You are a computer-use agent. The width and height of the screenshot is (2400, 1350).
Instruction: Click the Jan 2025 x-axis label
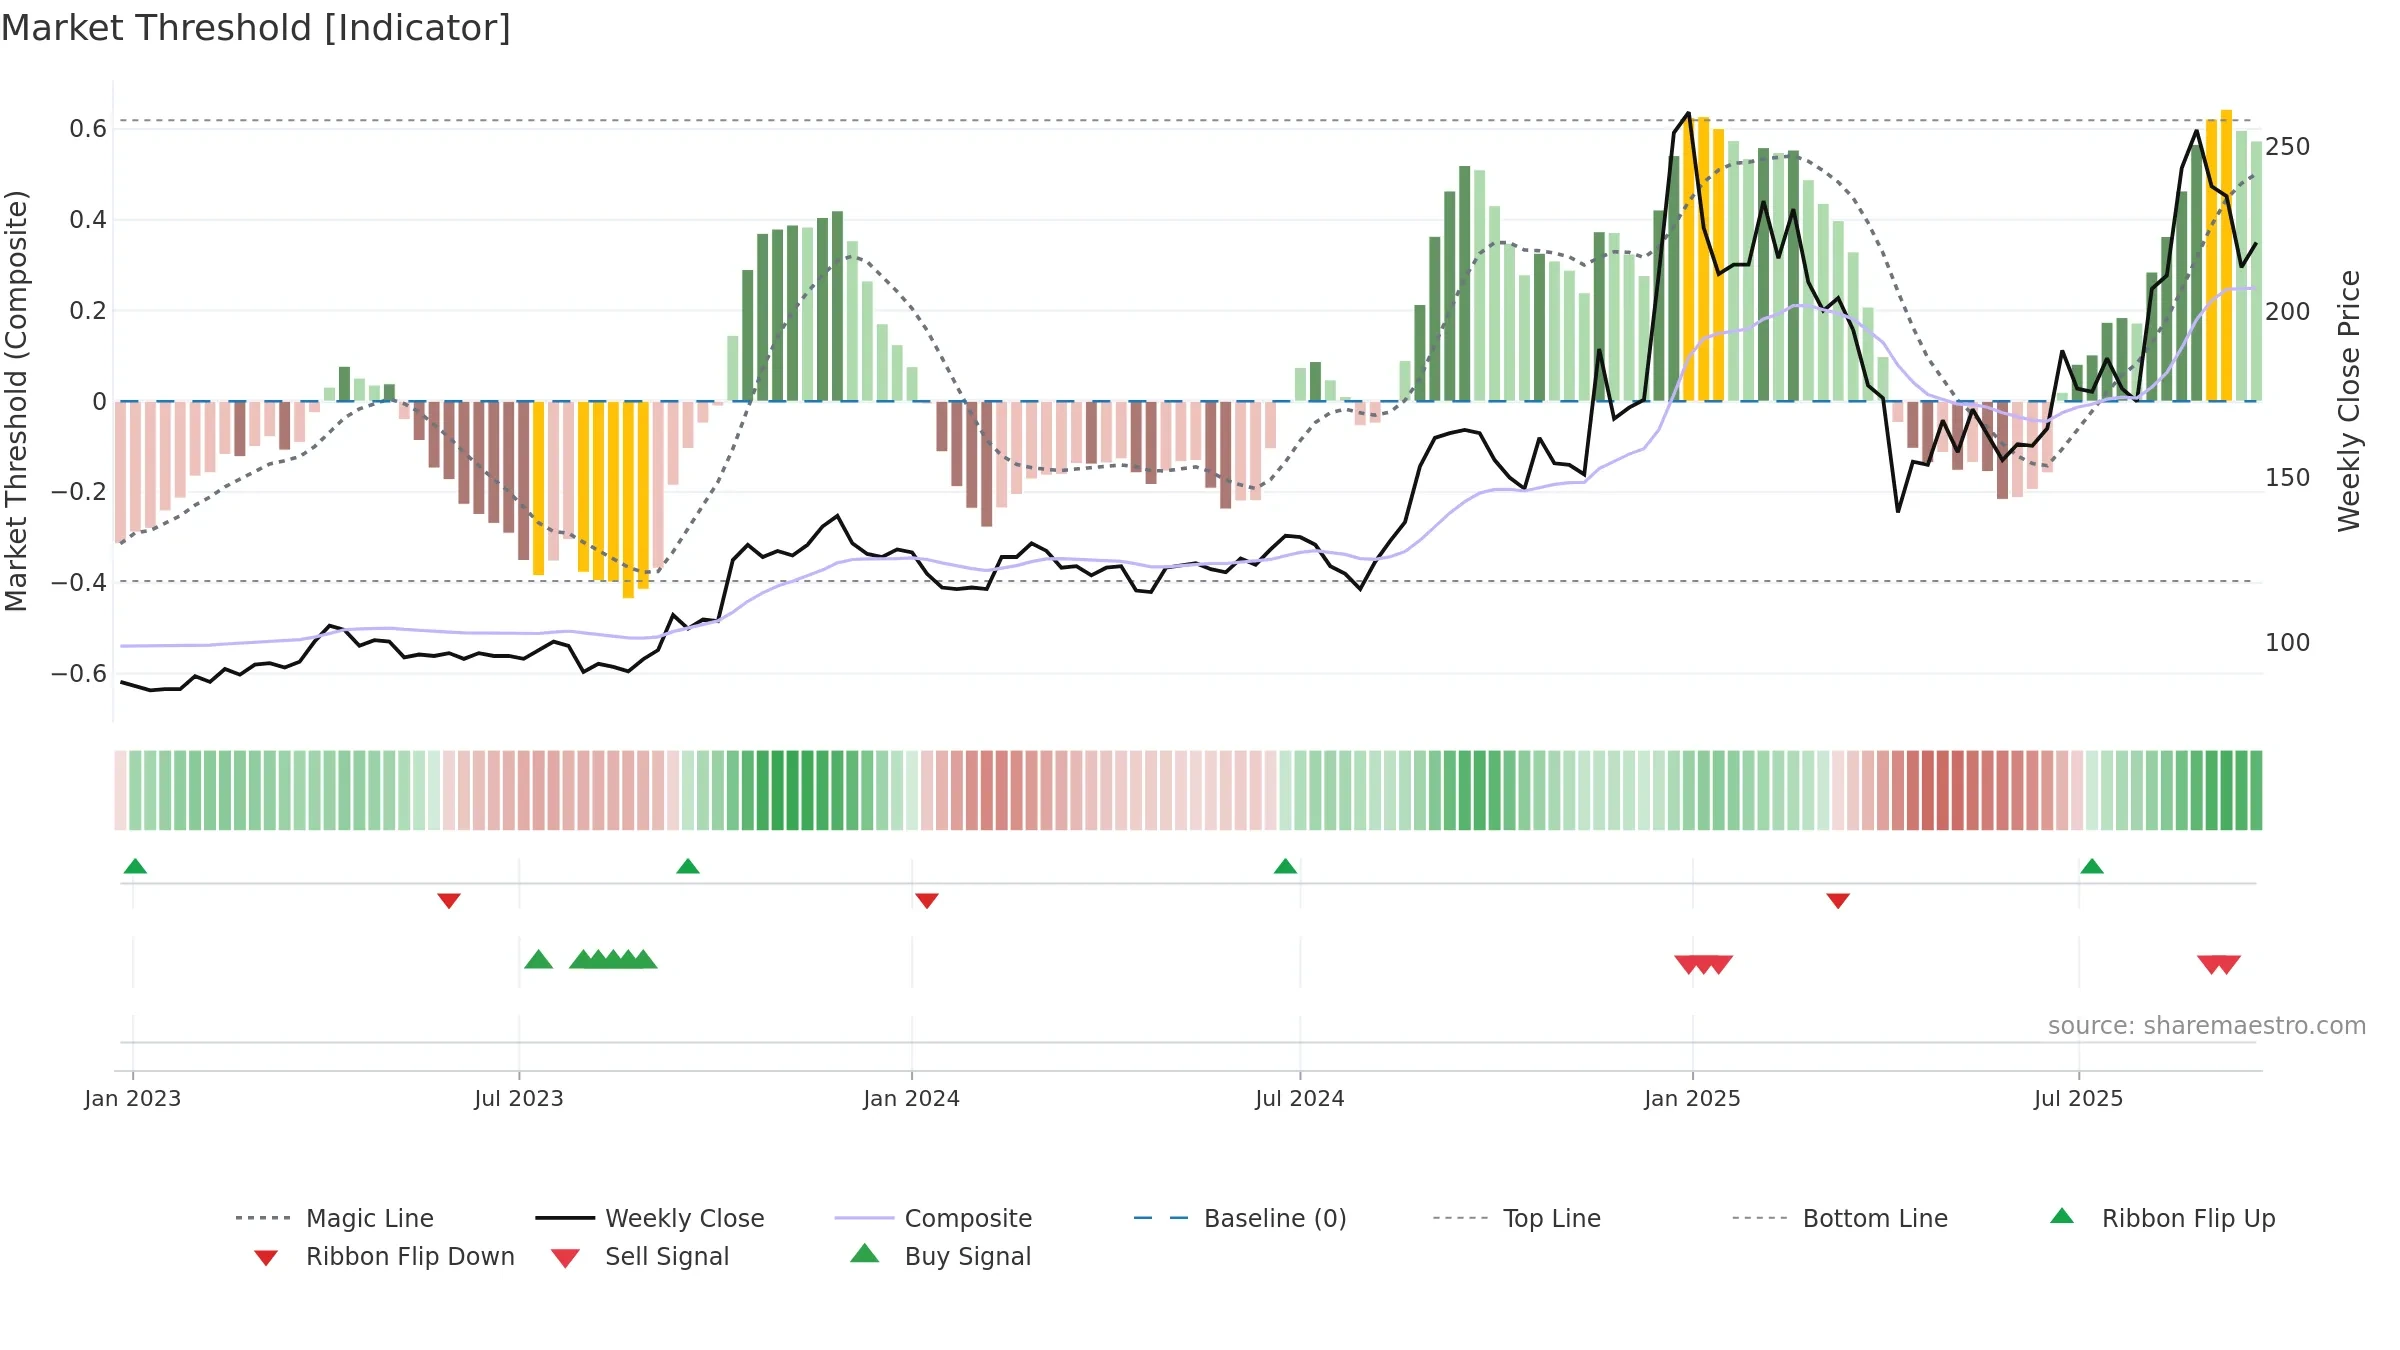pyautogui.click(x=1693, y=1099)
